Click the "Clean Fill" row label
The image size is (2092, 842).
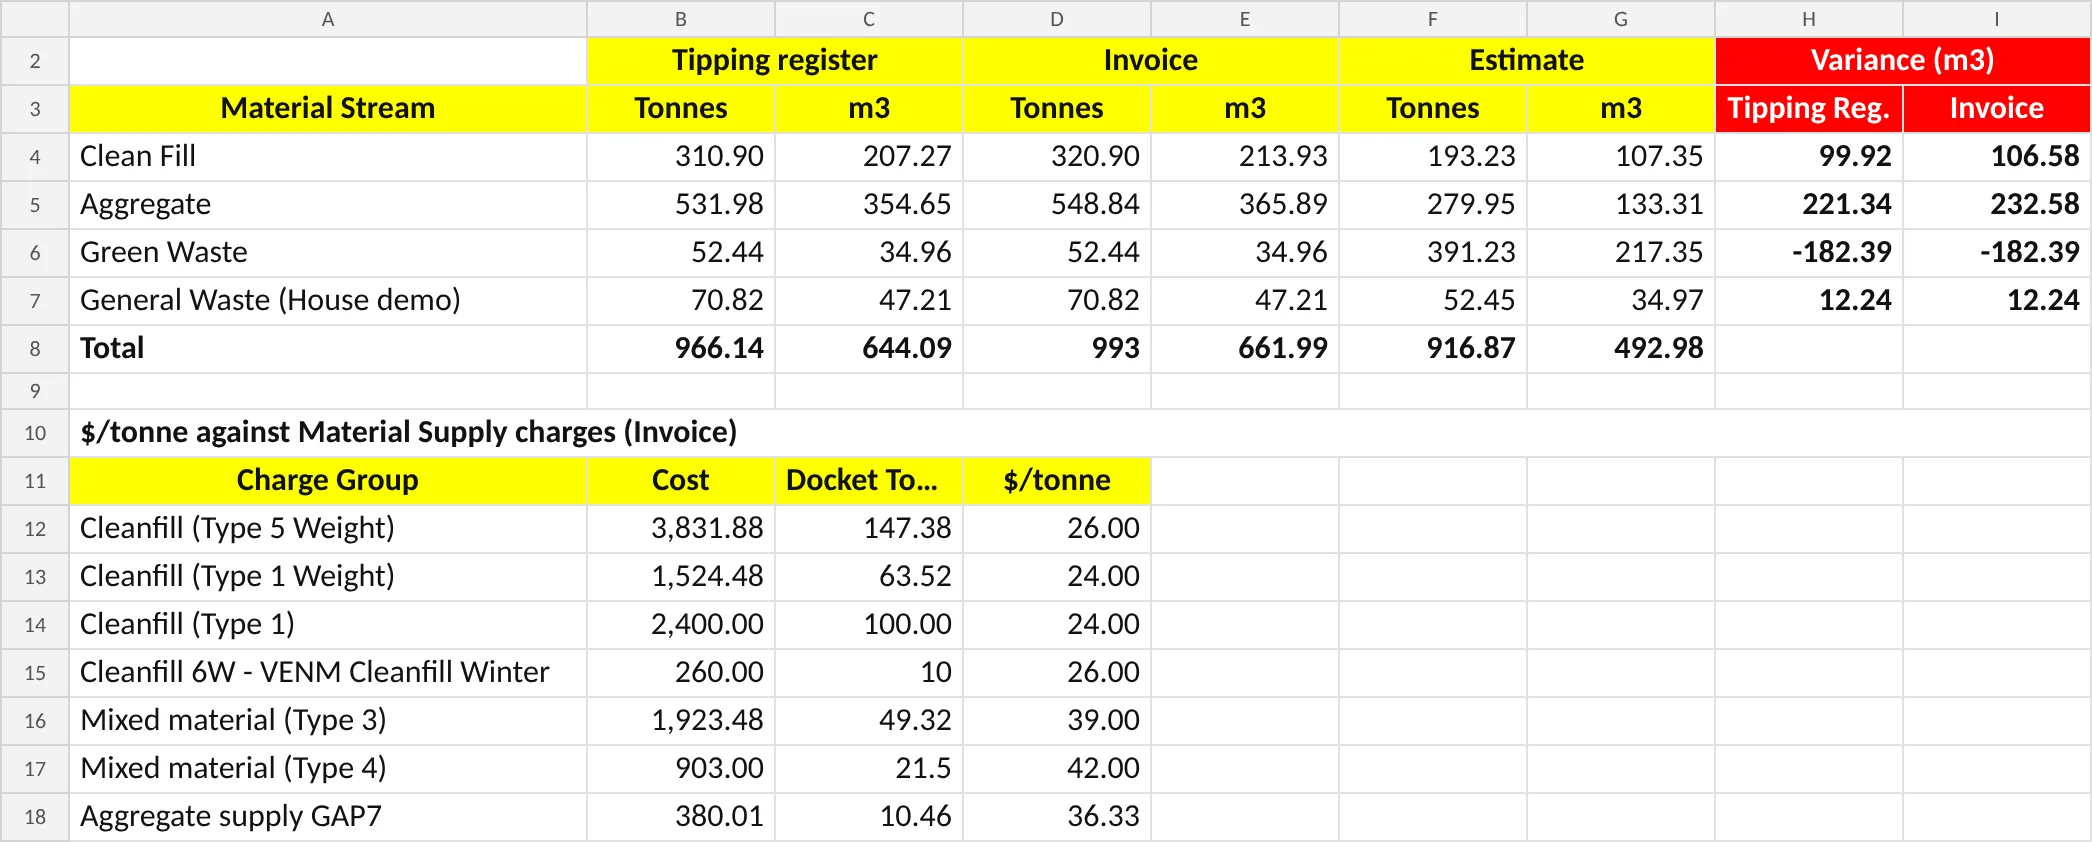[327, 156]
